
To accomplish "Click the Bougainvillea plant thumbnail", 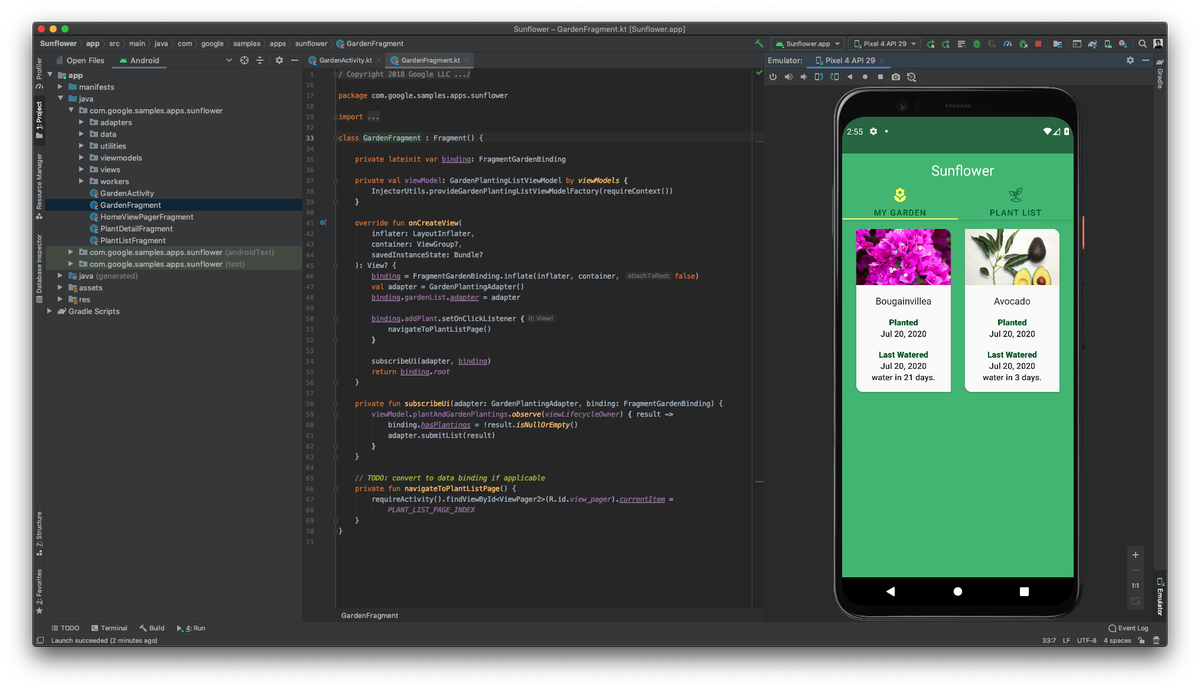I will coord(903,257).
